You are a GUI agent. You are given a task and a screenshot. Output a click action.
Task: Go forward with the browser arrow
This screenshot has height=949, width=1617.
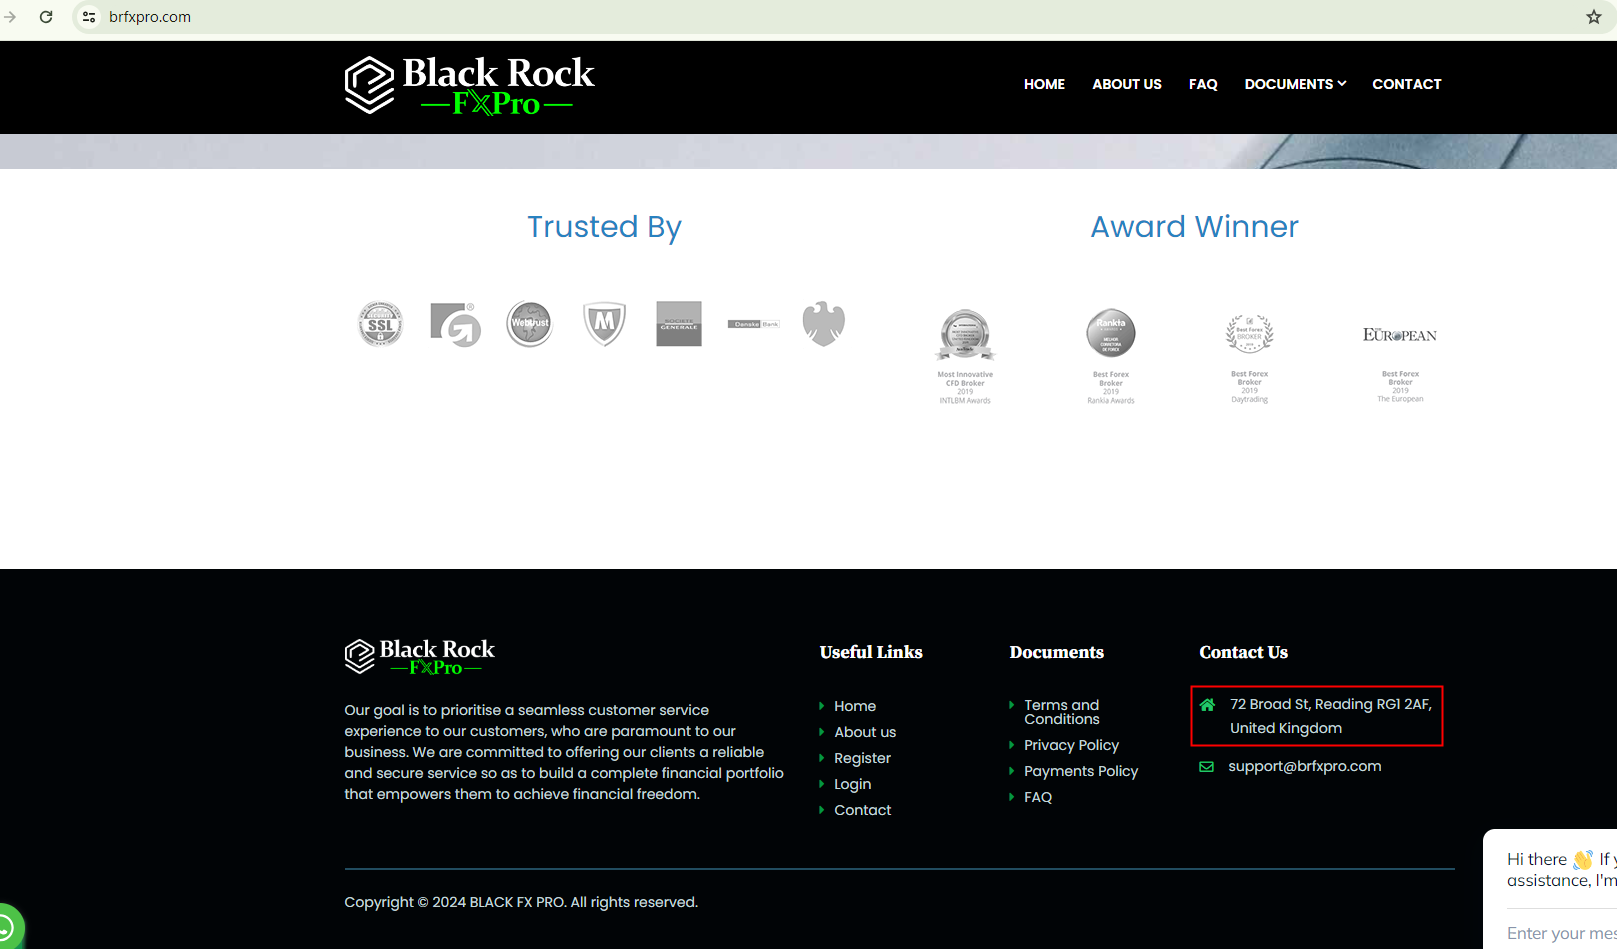tap(10, 17)
